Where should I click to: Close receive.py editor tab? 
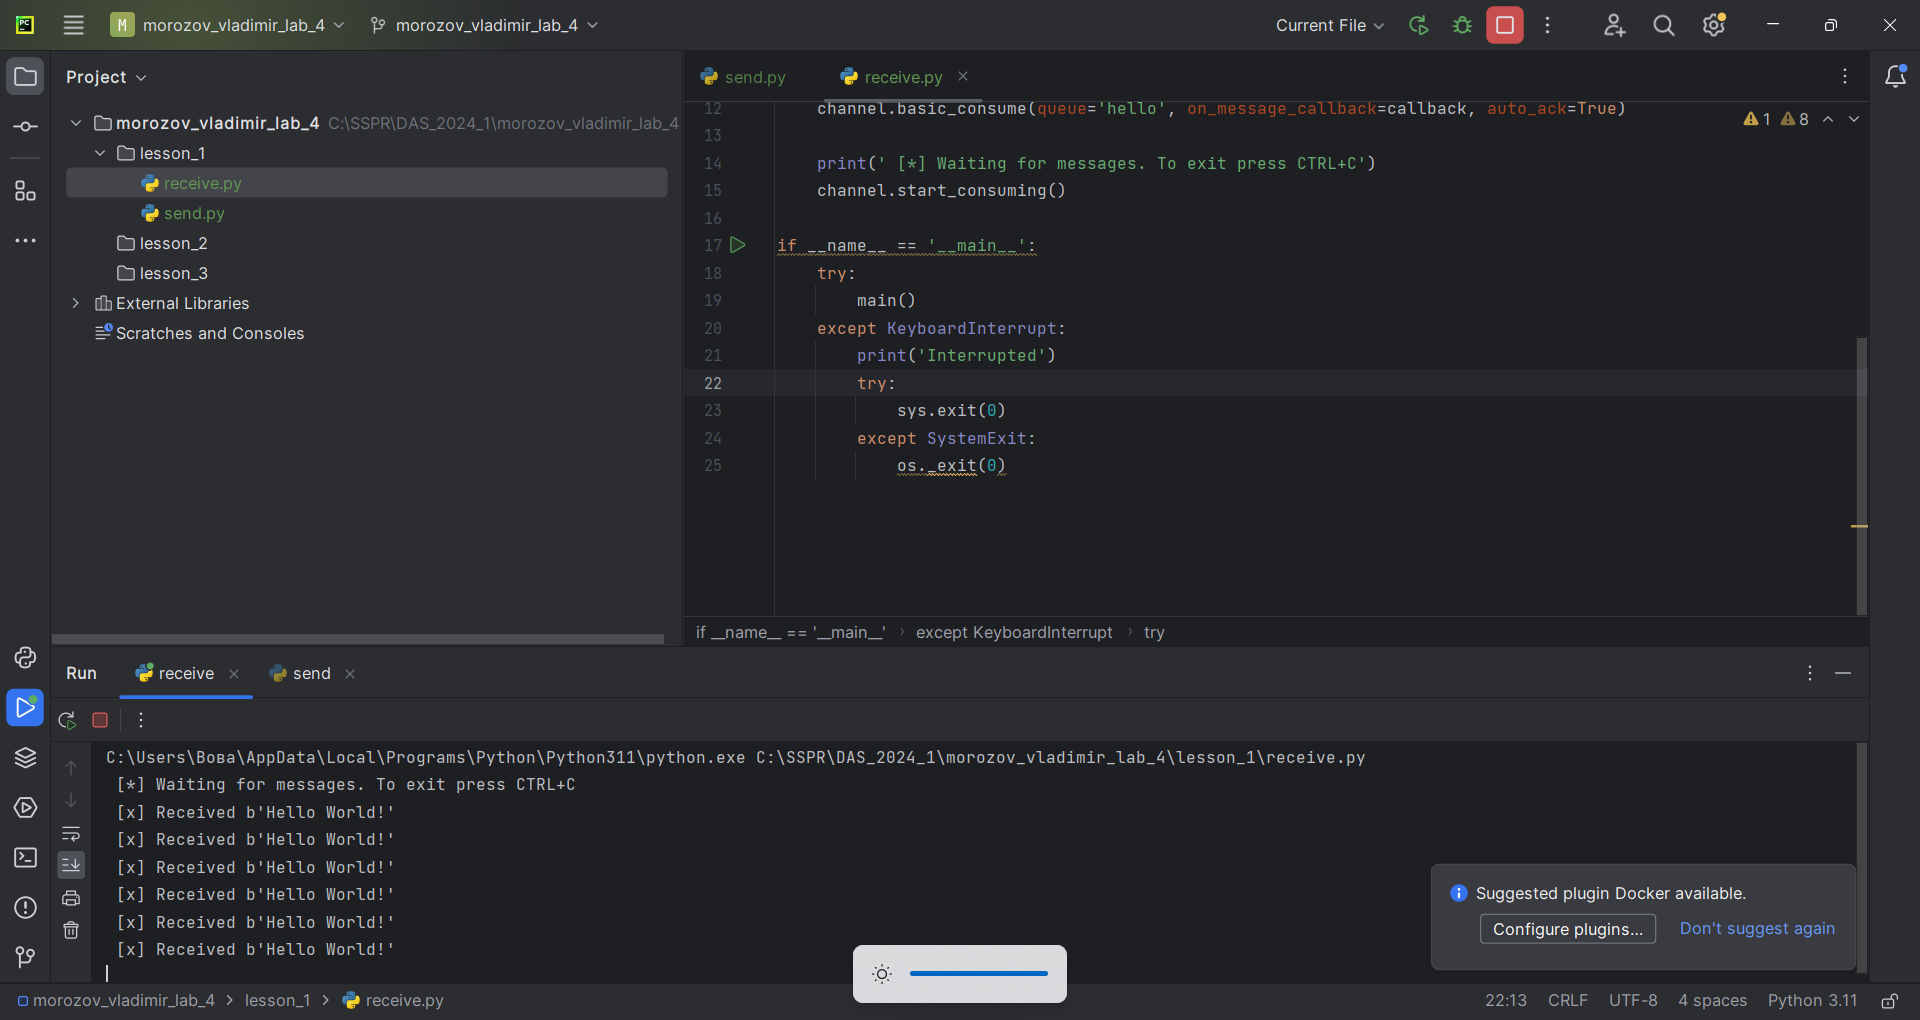[963, 76]
